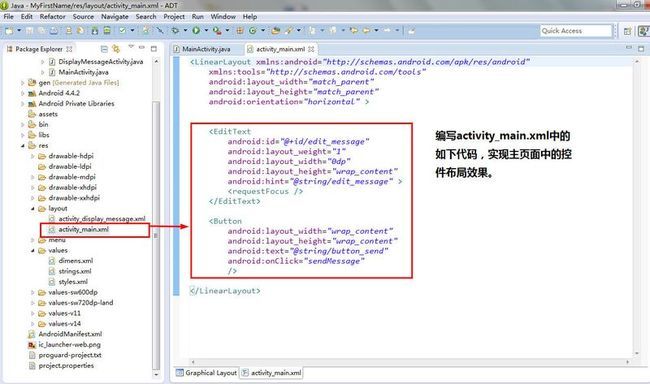The height and width of the screenshot is (384, 650).
Task: Click the green Run button icon
Action: 196,30
